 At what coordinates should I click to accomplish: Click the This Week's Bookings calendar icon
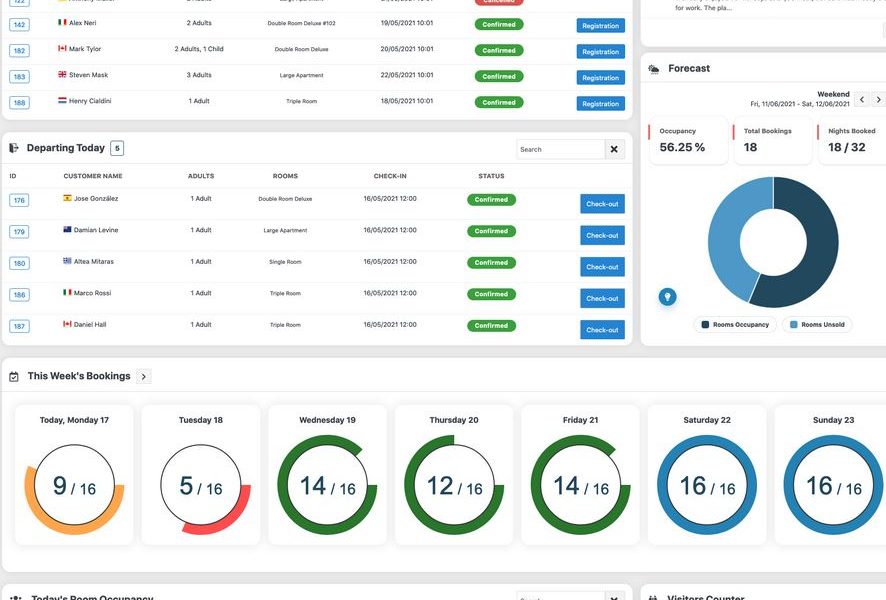coord(14,377)
